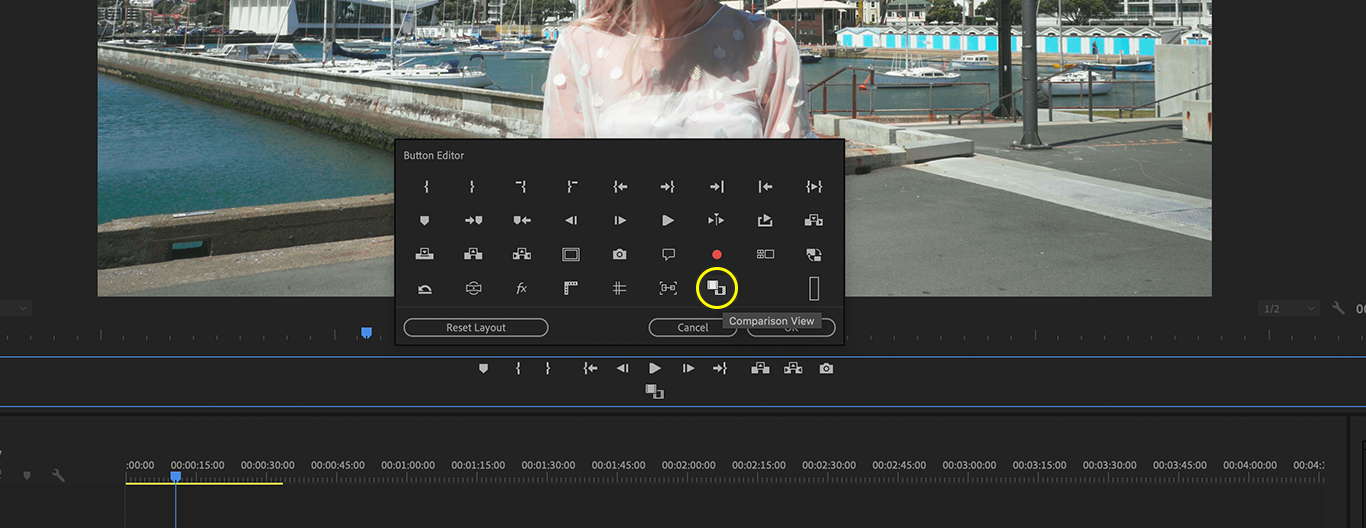Select the Show Guides grid icon

(619, 288)
